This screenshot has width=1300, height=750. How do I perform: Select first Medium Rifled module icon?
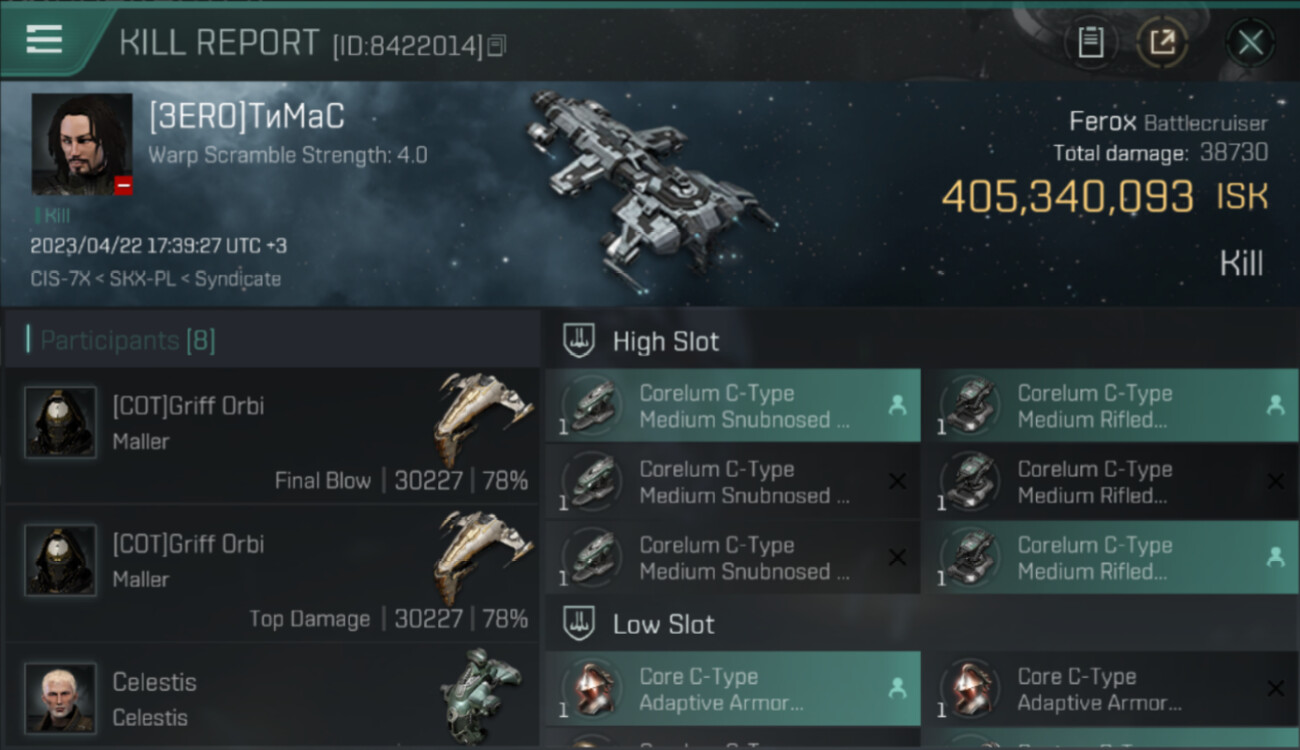(970, 406)
